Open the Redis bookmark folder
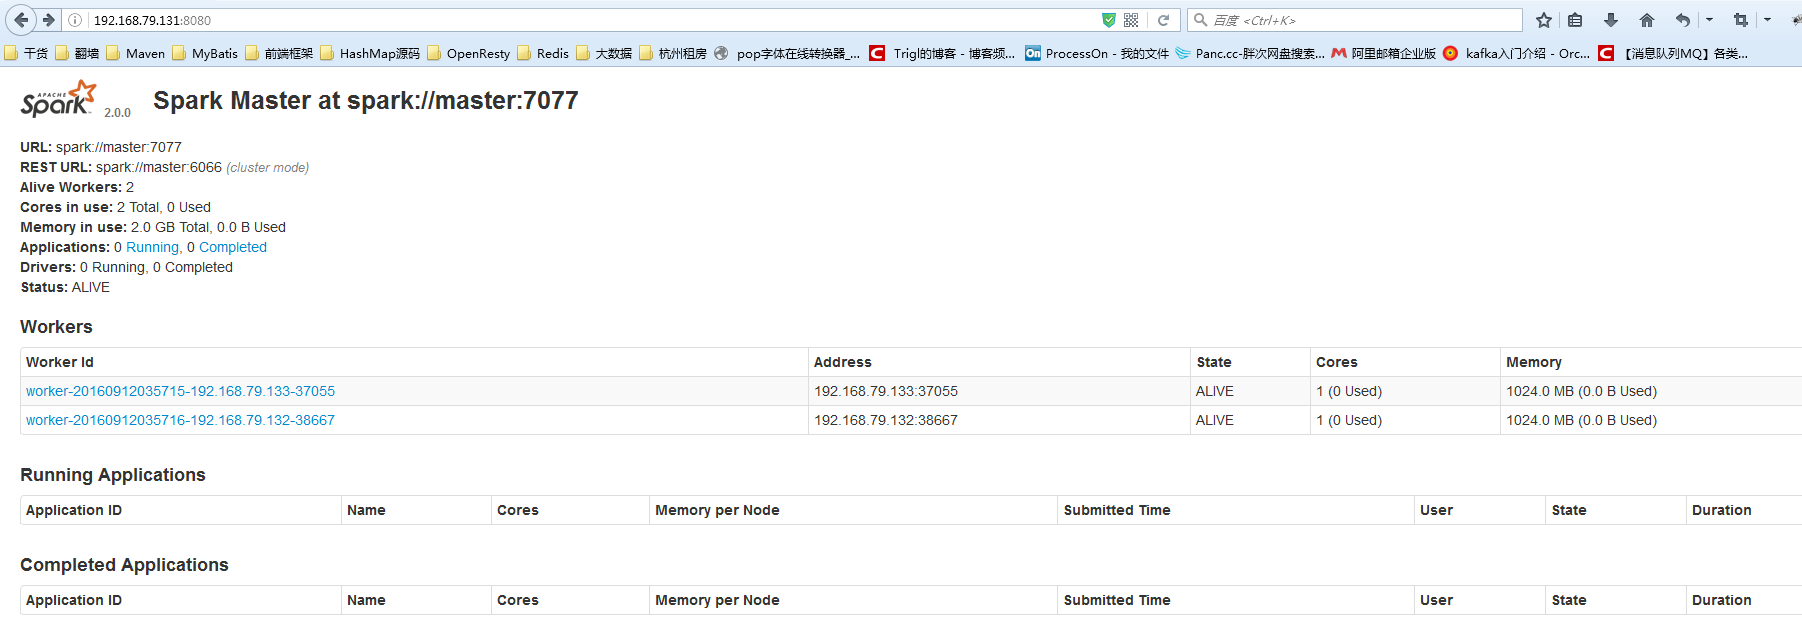Screen dimensions: 1802x638 pyautogui.click(x=543, y=53)
